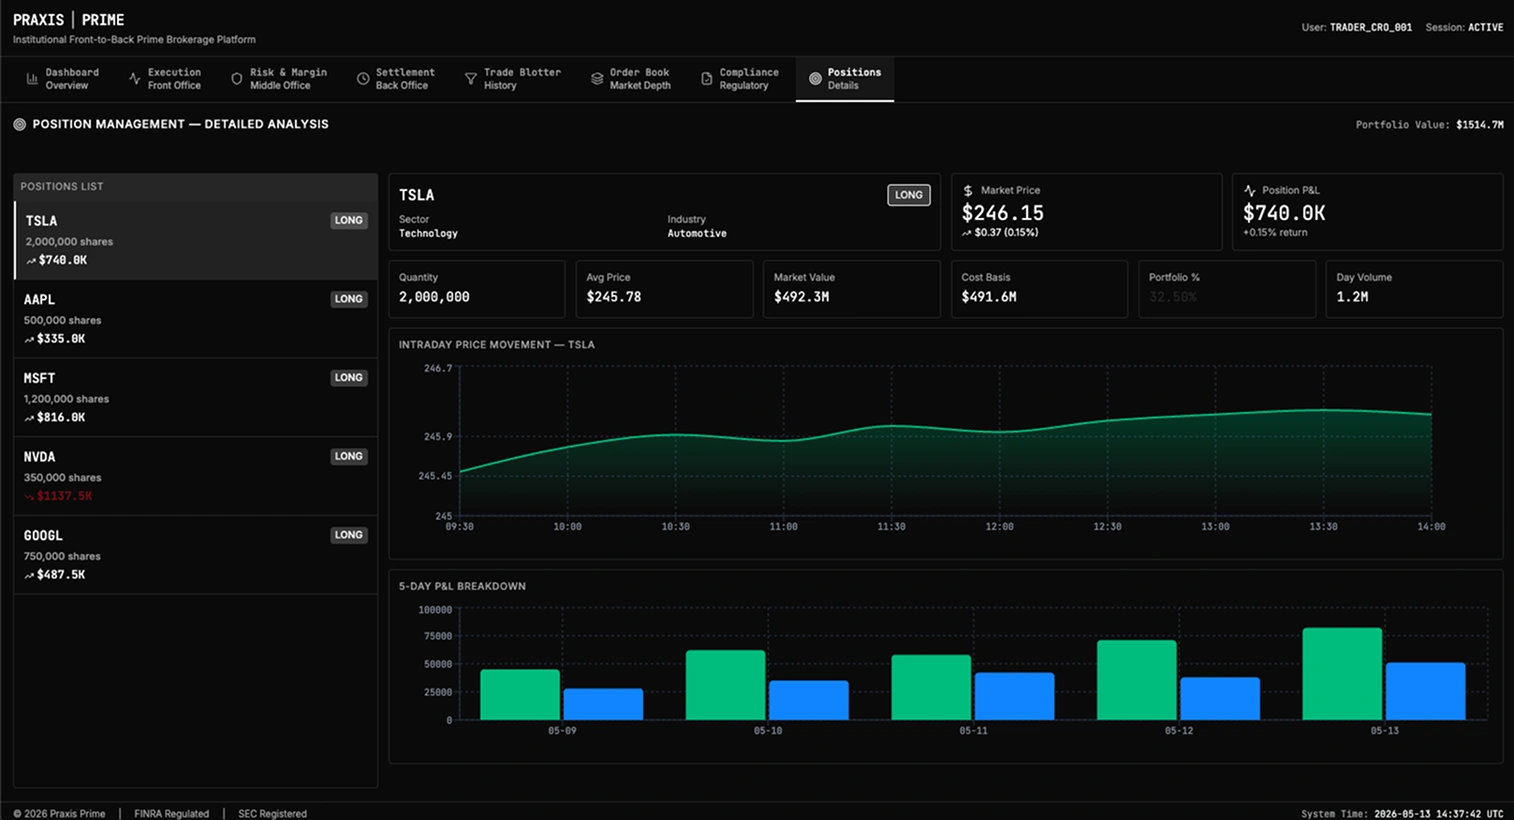
Task: Click the Avg Price value $245.78
Action: point(614,297)
